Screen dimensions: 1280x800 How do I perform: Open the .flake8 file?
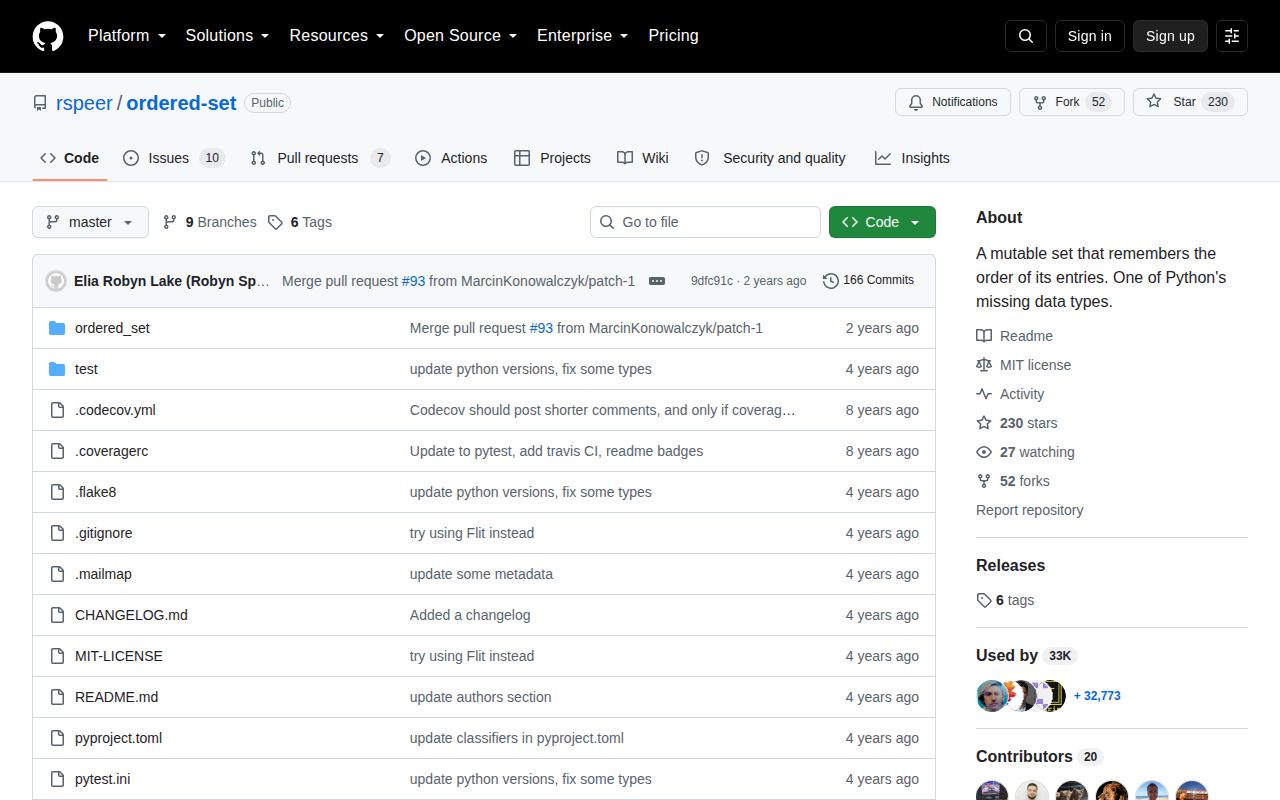point(95,492)
